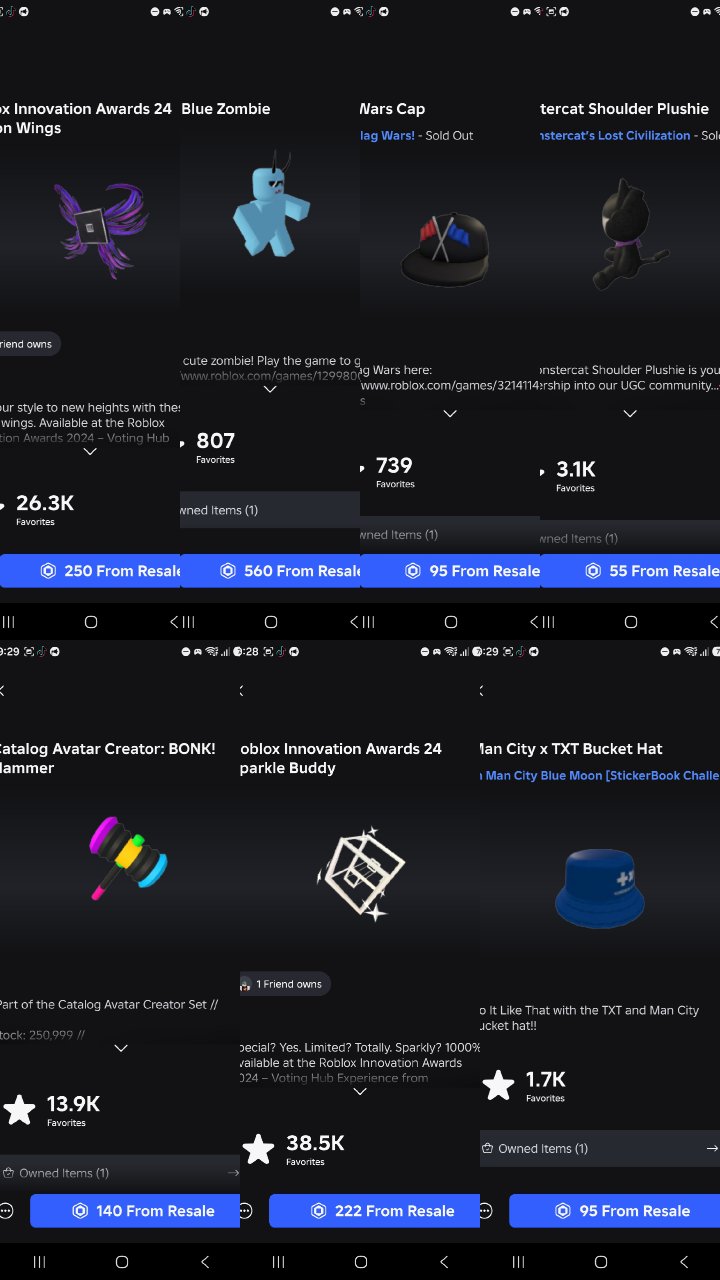Open the Monstercat's Lost Civilization link
The width and height of the screenshot is (720, 1280).
click(x=615, y=135)
